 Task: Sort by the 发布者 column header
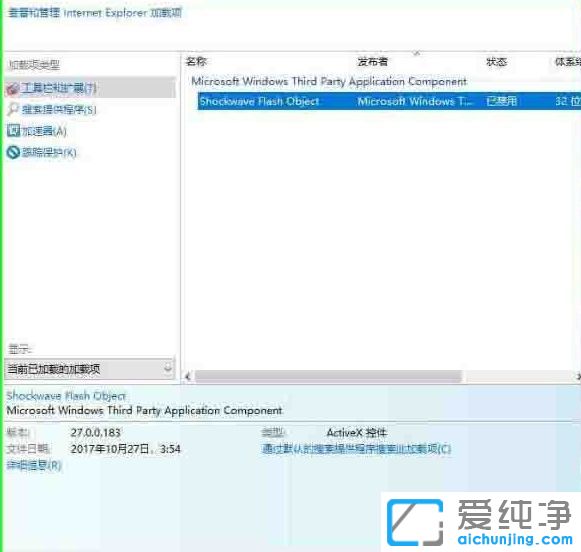click(x=372, y=61)
